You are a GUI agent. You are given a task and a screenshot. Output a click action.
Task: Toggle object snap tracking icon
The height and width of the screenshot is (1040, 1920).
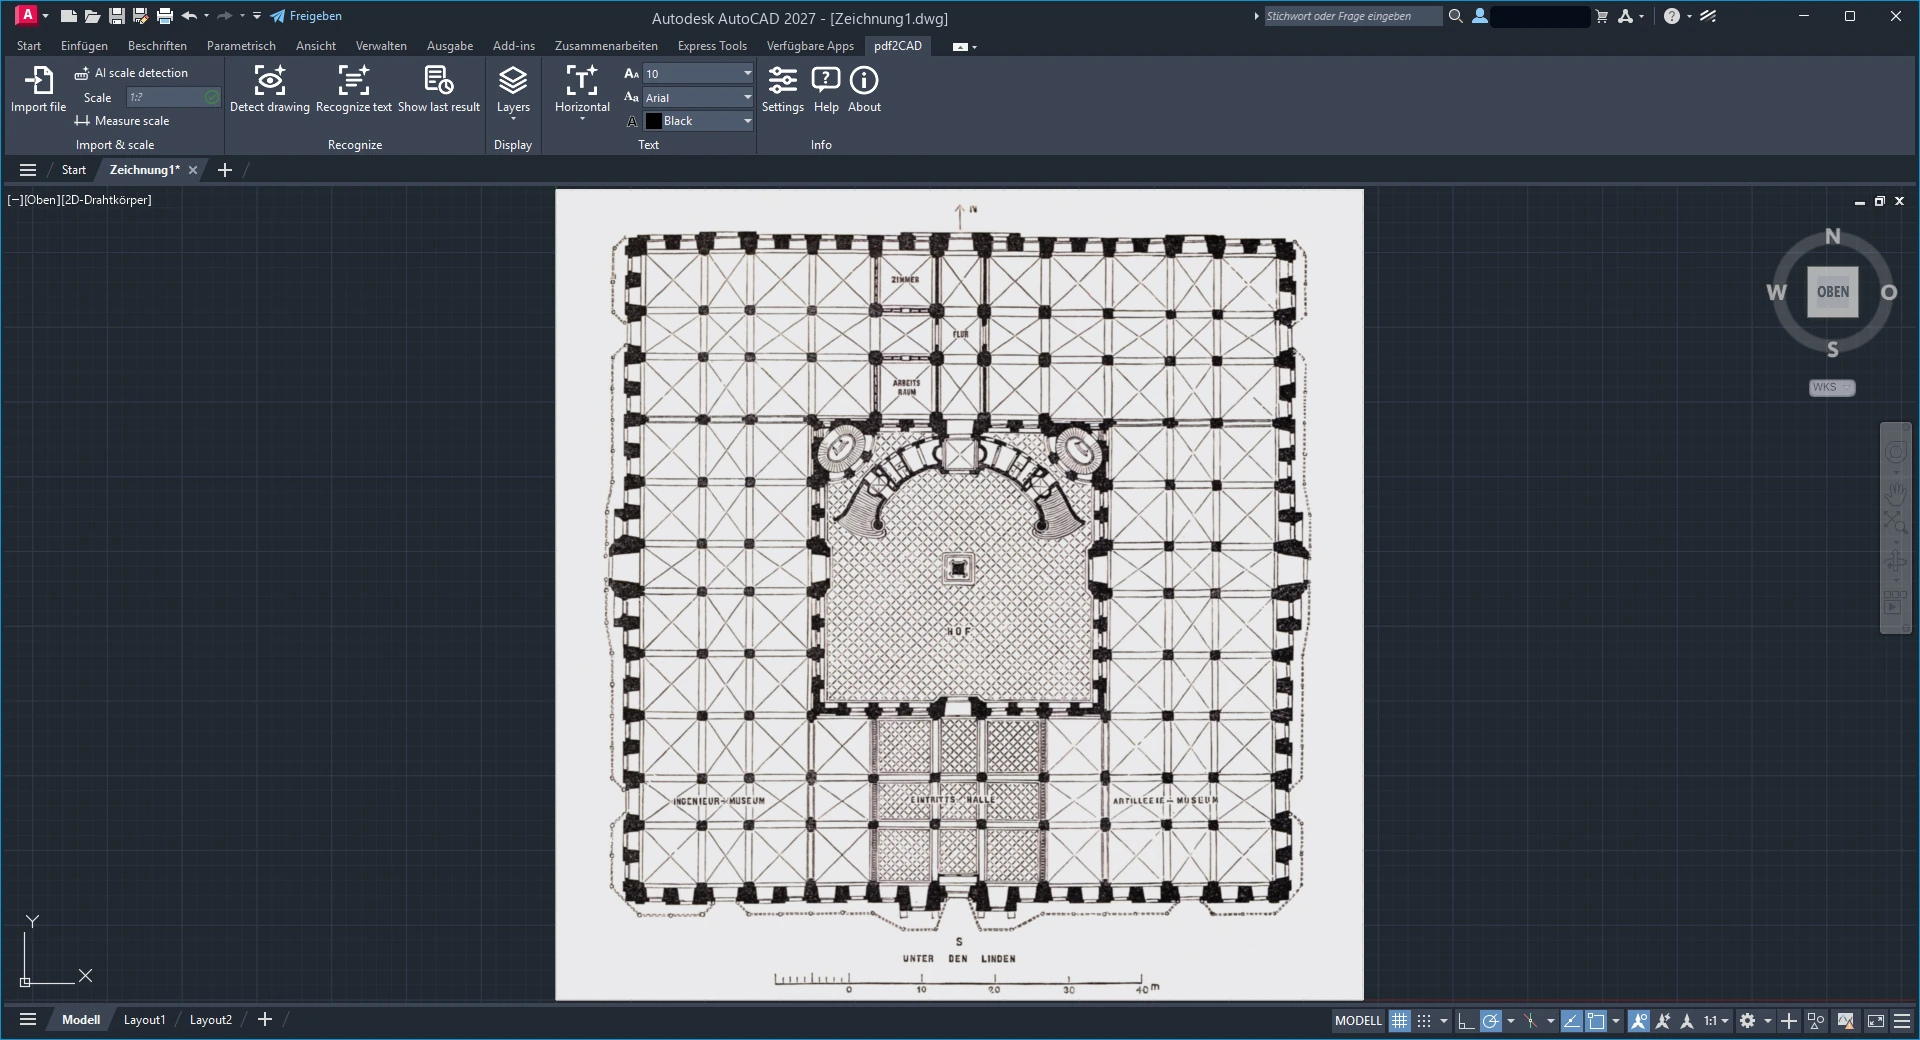coord(1571,1021)
